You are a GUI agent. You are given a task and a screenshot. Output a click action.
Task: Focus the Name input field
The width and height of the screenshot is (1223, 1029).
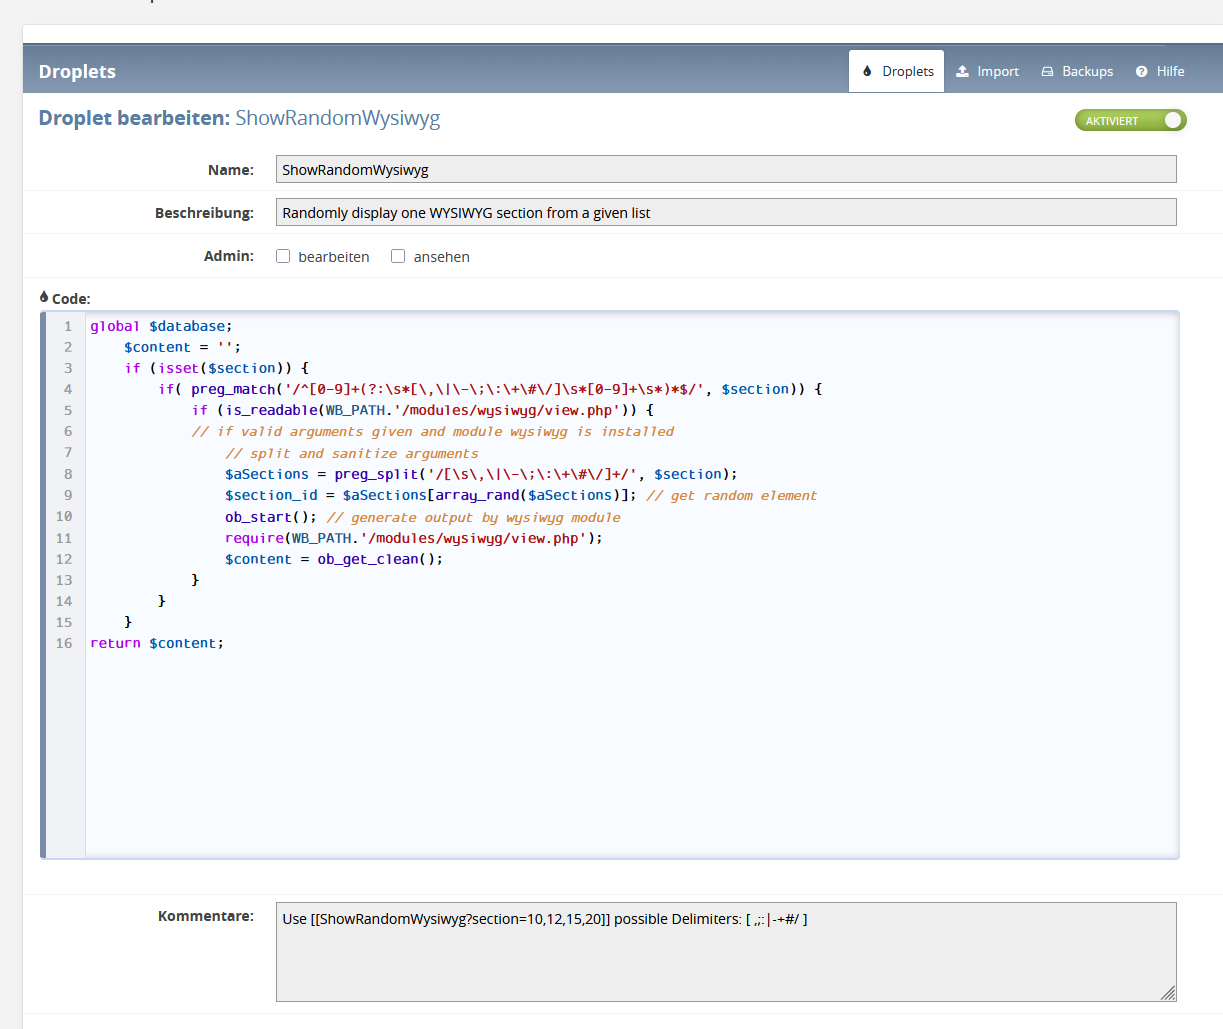click(725, 169)
